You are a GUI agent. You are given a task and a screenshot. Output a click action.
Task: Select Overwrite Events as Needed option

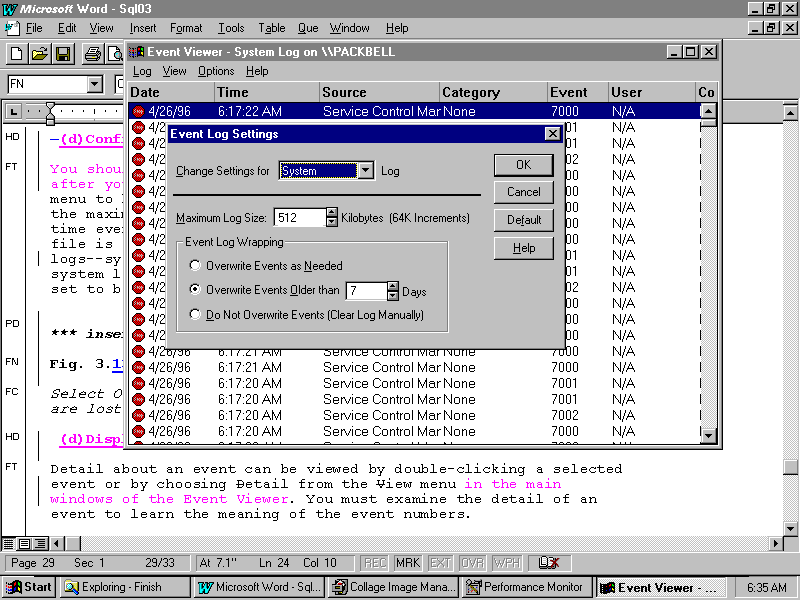196,266
